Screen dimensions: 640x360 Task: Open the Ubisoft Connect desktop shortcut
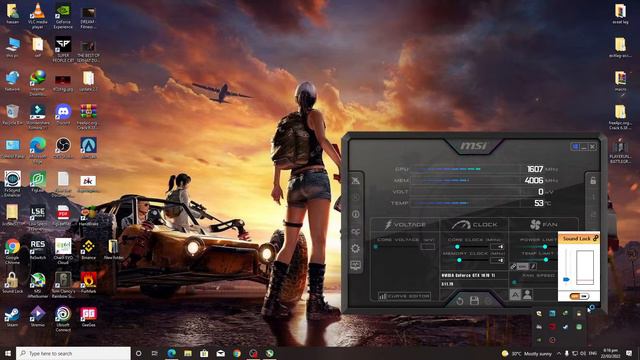pos(63,319)
